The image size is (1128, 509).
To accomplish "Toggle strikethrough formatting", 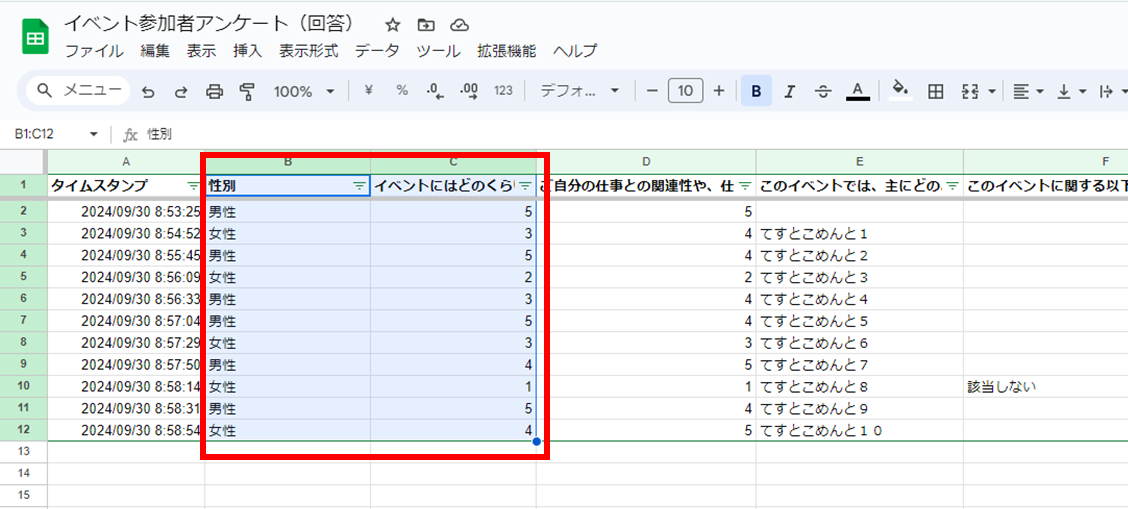I will [824, 91].
